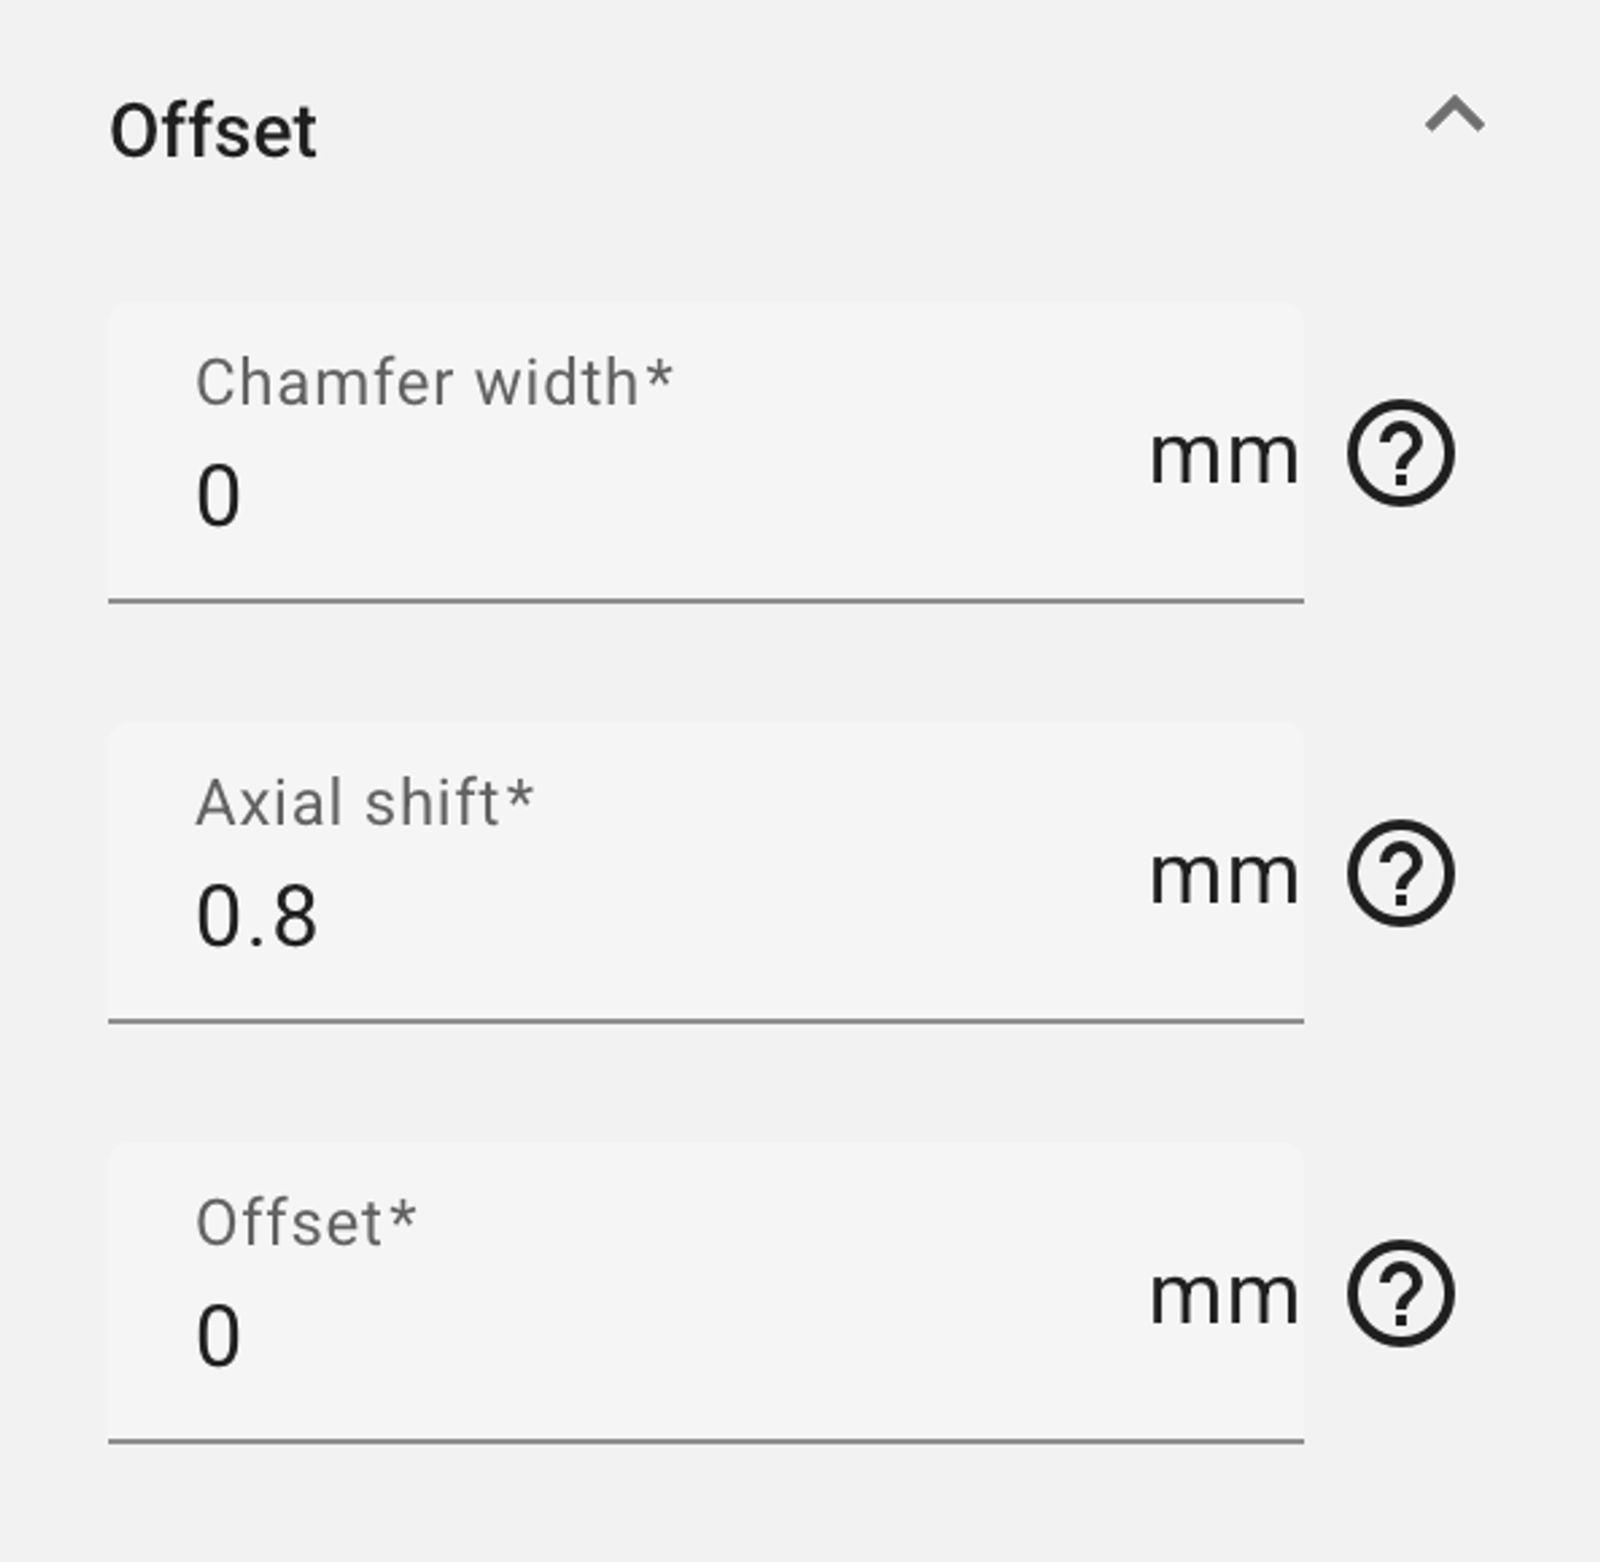Click the mm label of the Offset field

tap(1222, 1295)
